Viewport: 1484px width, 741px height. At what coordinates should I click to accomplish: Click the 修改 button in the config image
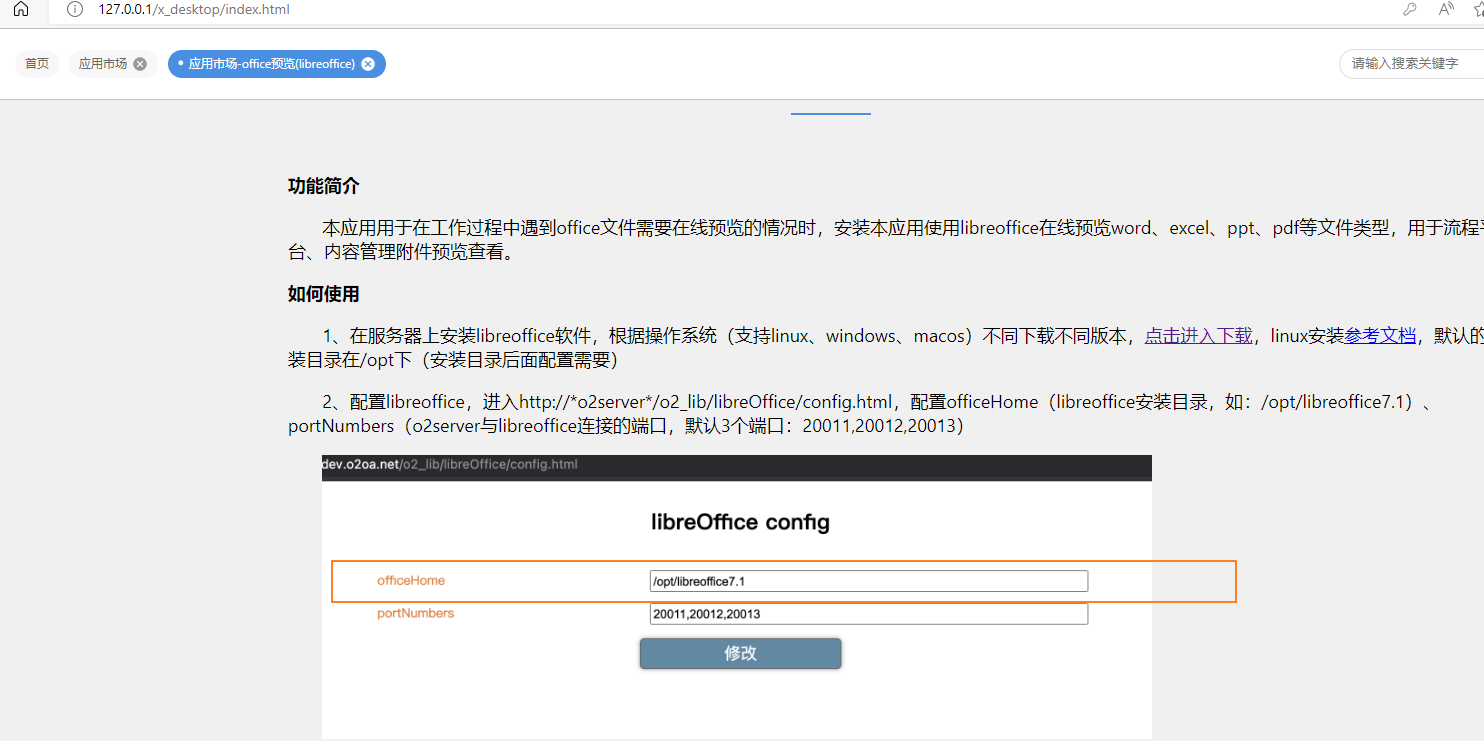coord(740,654)
